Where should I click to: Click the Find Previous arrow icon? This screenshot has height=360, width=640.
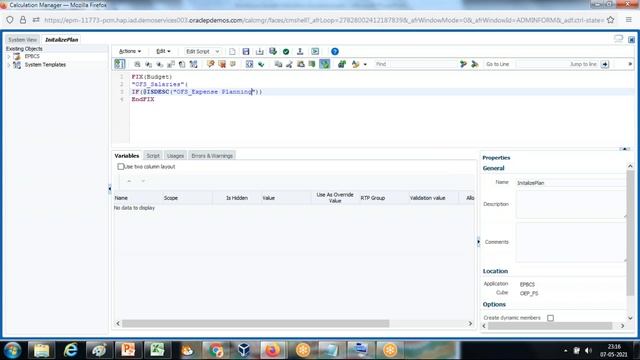(475, 64)
